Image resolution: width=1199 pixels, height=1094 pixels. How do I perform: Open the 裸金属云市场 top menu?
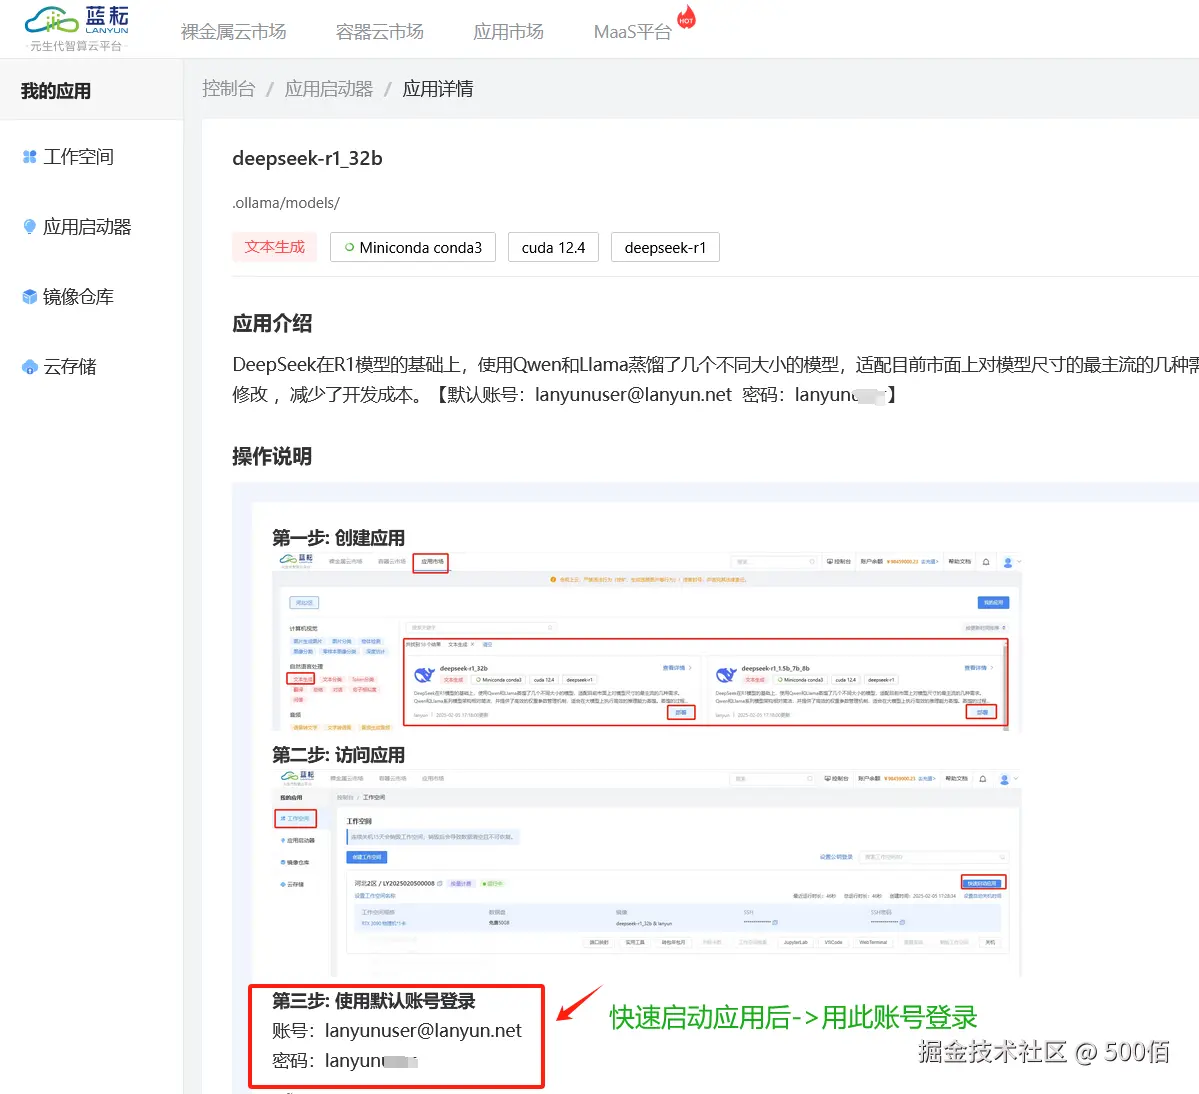click(233, 32)
